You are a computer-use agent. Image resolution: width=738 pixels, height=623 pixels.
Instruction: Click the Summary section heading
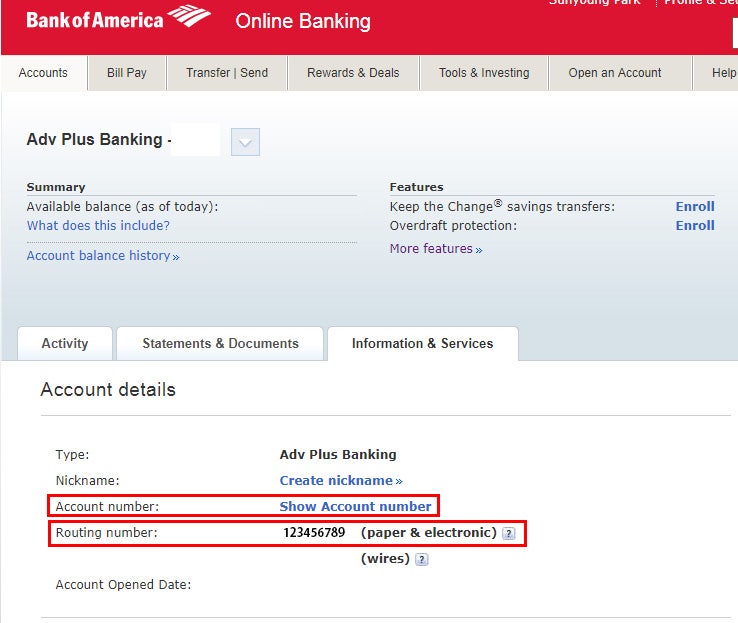coord(56,187)
